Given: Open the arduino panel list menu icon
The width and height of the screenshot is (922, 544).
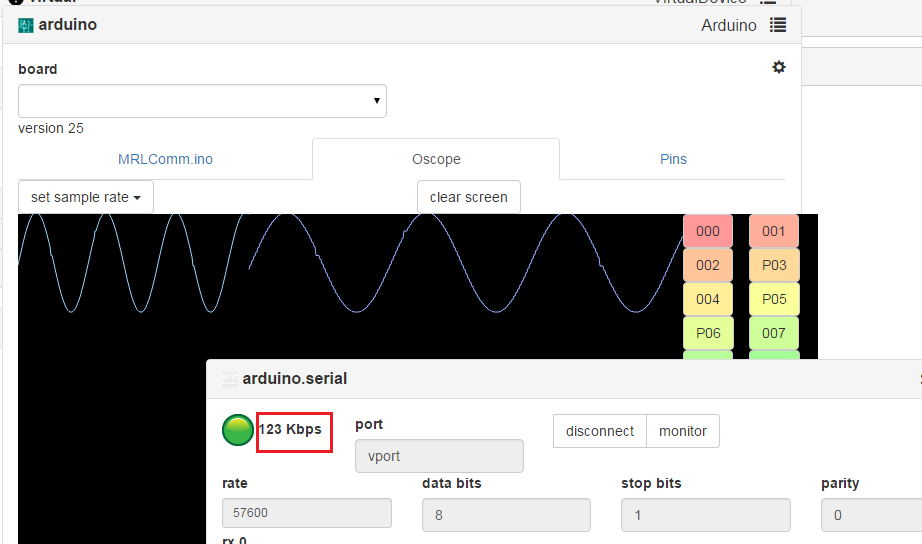Looking at the screenshot, I should click(x=778, y=25).
